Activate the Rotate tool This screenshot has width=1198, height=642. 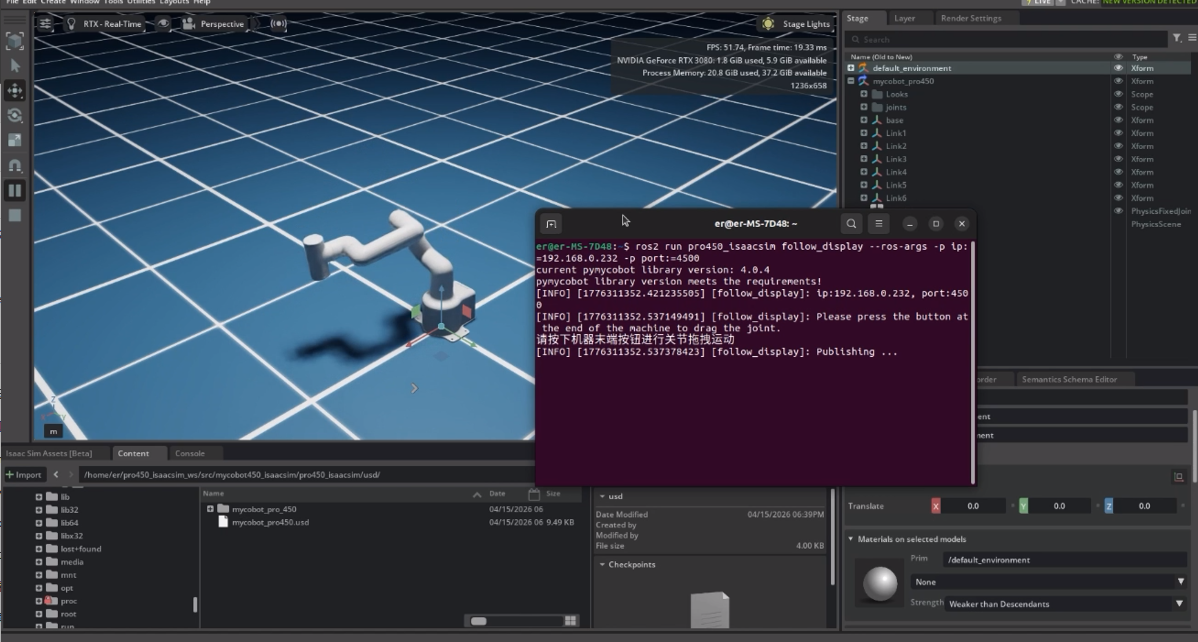pos(15,115)
